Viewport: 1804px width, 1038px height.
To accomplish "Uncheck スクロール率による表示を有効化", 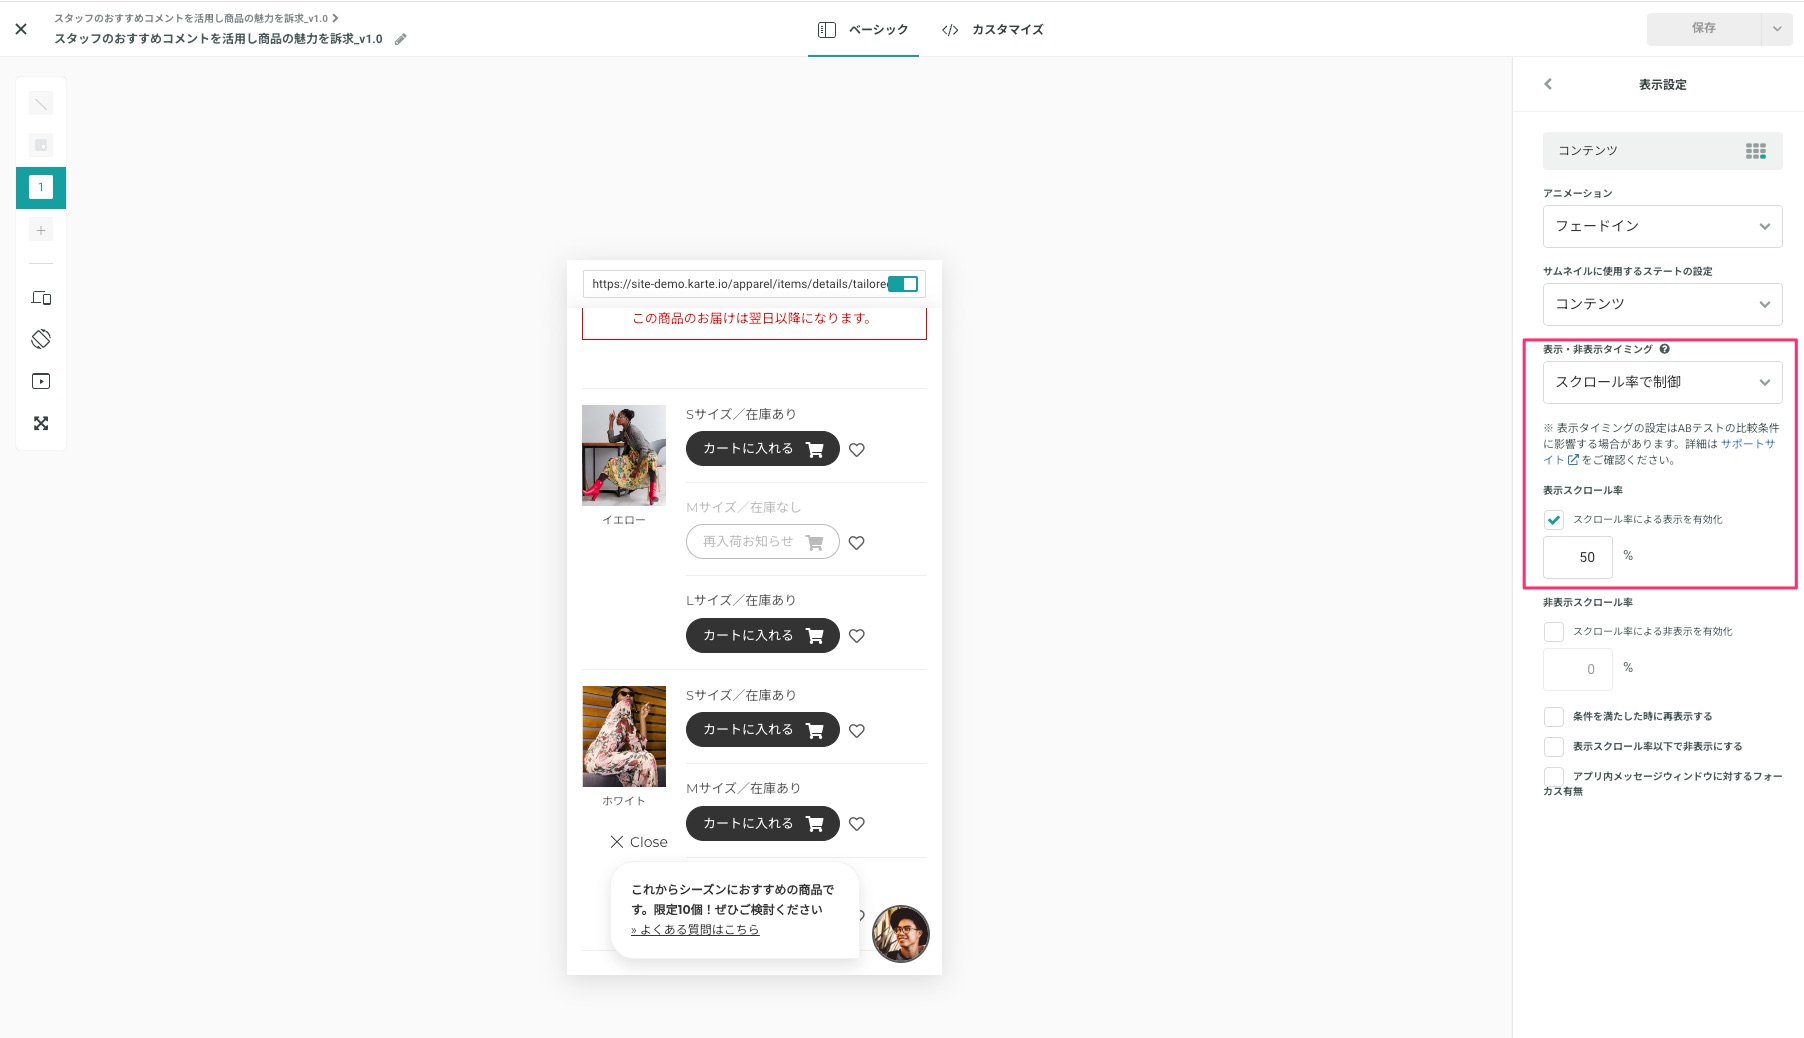I will coord(1553,520).
